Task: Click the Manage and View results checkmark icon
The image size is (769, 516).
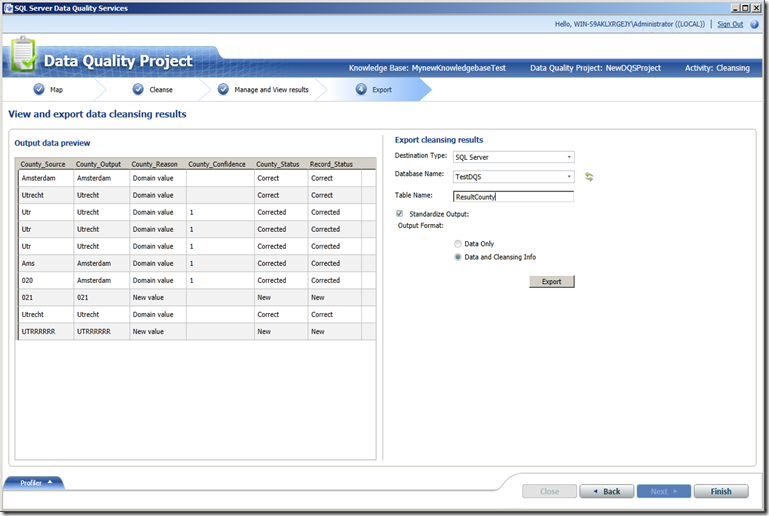Action: pos(223,89)
